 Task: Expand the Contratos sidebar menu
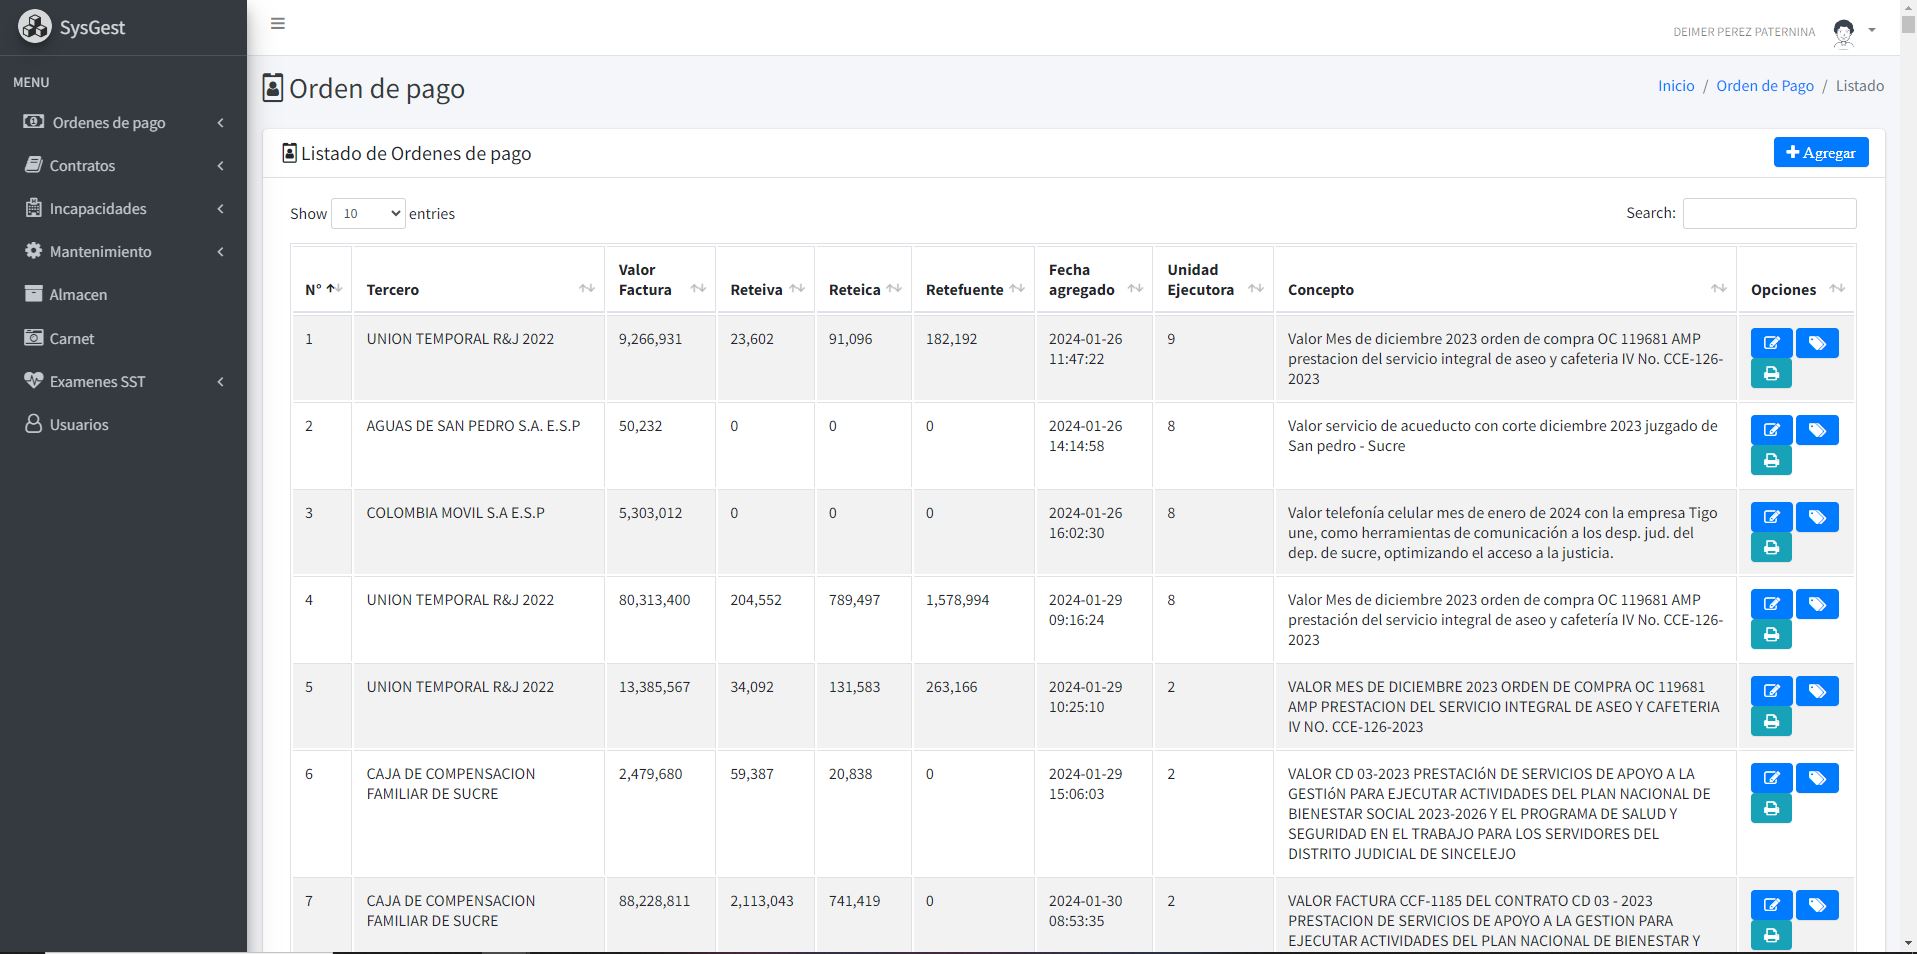123,166
